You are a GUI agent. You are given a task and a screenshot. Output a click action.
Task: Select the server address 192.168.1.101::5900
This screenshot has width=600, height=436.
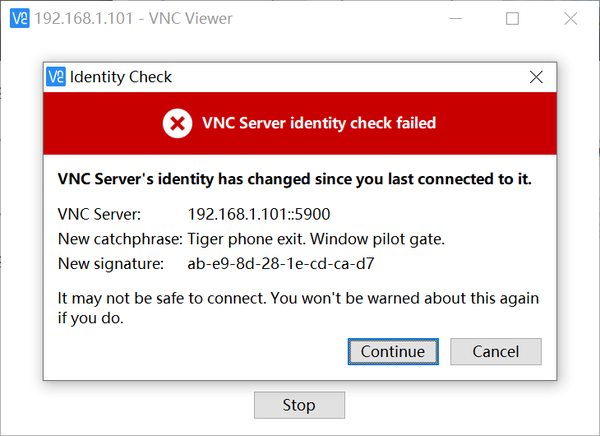click(x=259, y=214)
